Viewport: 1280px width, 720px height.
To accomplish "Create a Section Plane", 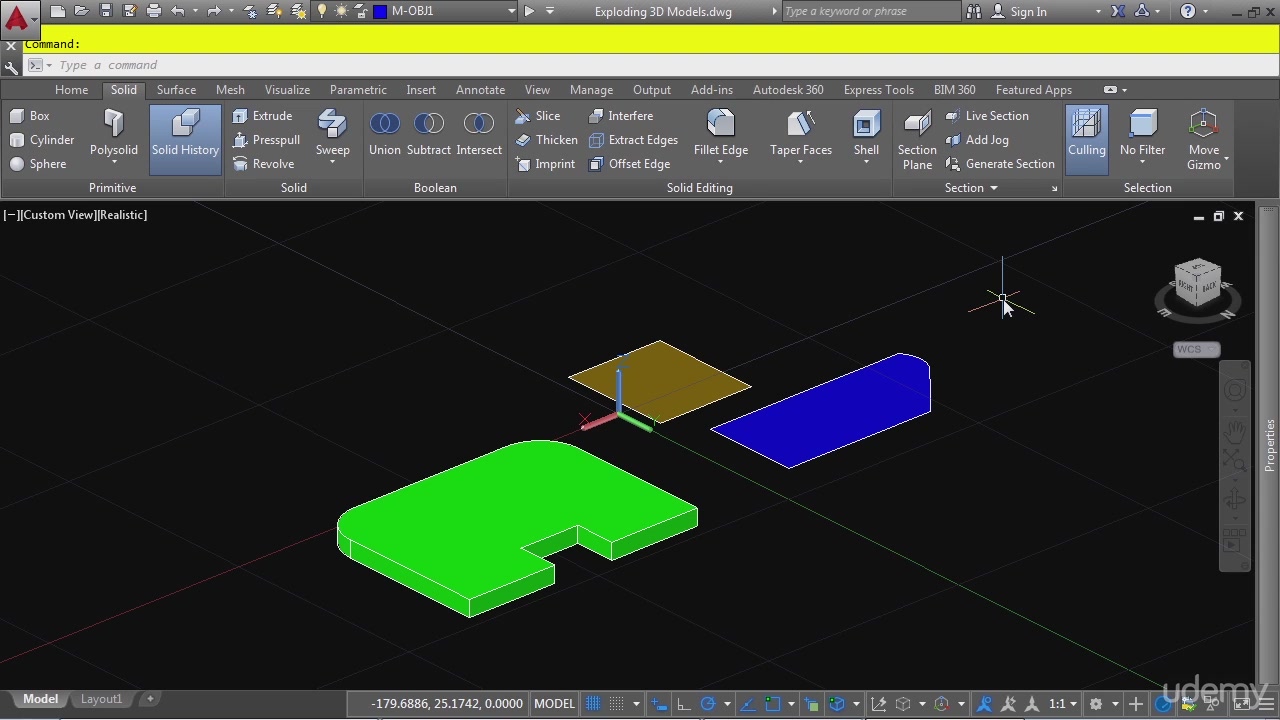I will [917, 140].
